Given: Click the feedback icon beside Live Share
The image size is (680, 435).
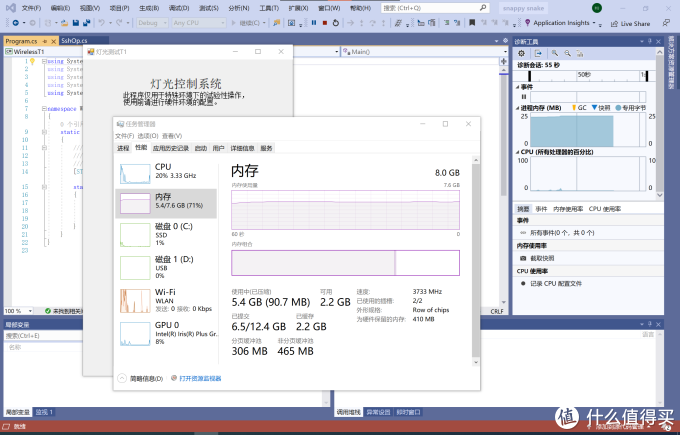Looking at the screenshot, I should (x=666, y=23).
